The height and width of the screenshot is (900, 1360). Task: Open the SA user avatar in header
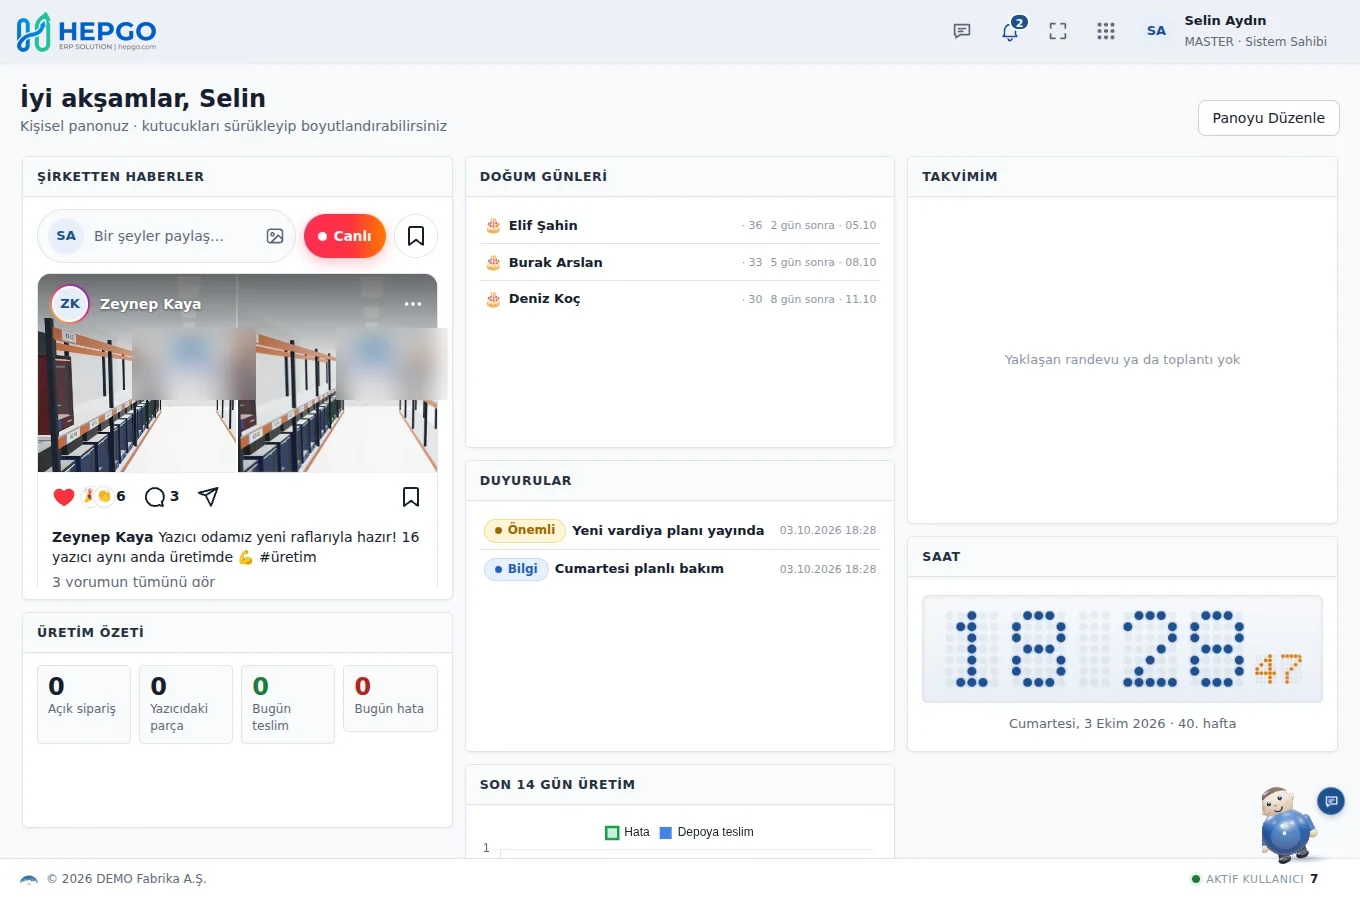tap(1156, 31)
